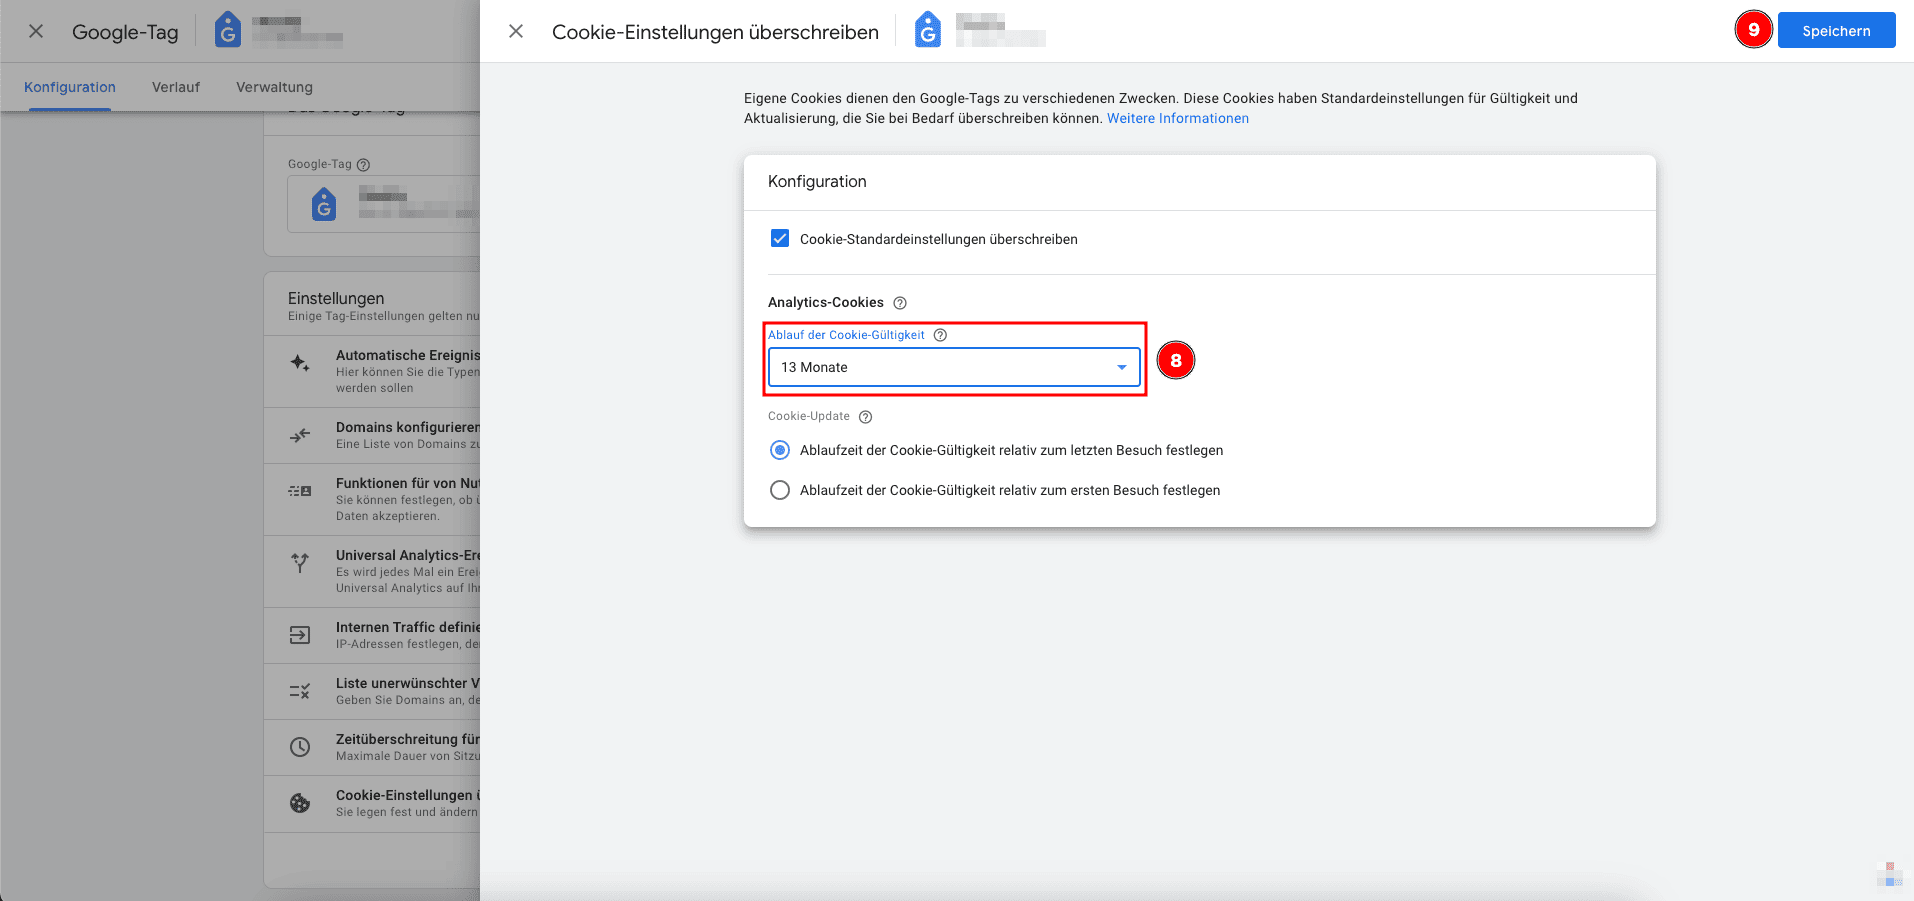Image resolution: width=1914 pixels, height=901 pixels.
Task: Click the Universal Analytics fork icon
Action: tap(300, 563)
